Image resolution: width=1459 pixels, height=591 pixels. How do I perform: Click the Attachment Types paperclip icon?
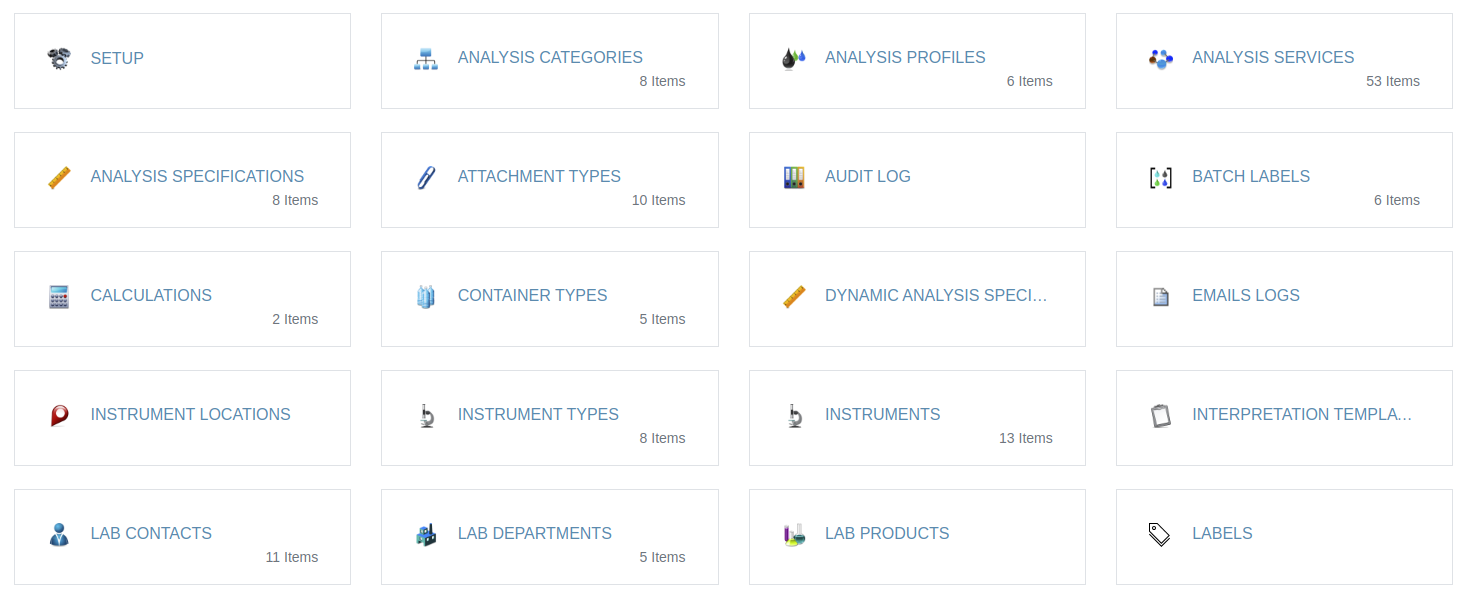coord(426,177)
